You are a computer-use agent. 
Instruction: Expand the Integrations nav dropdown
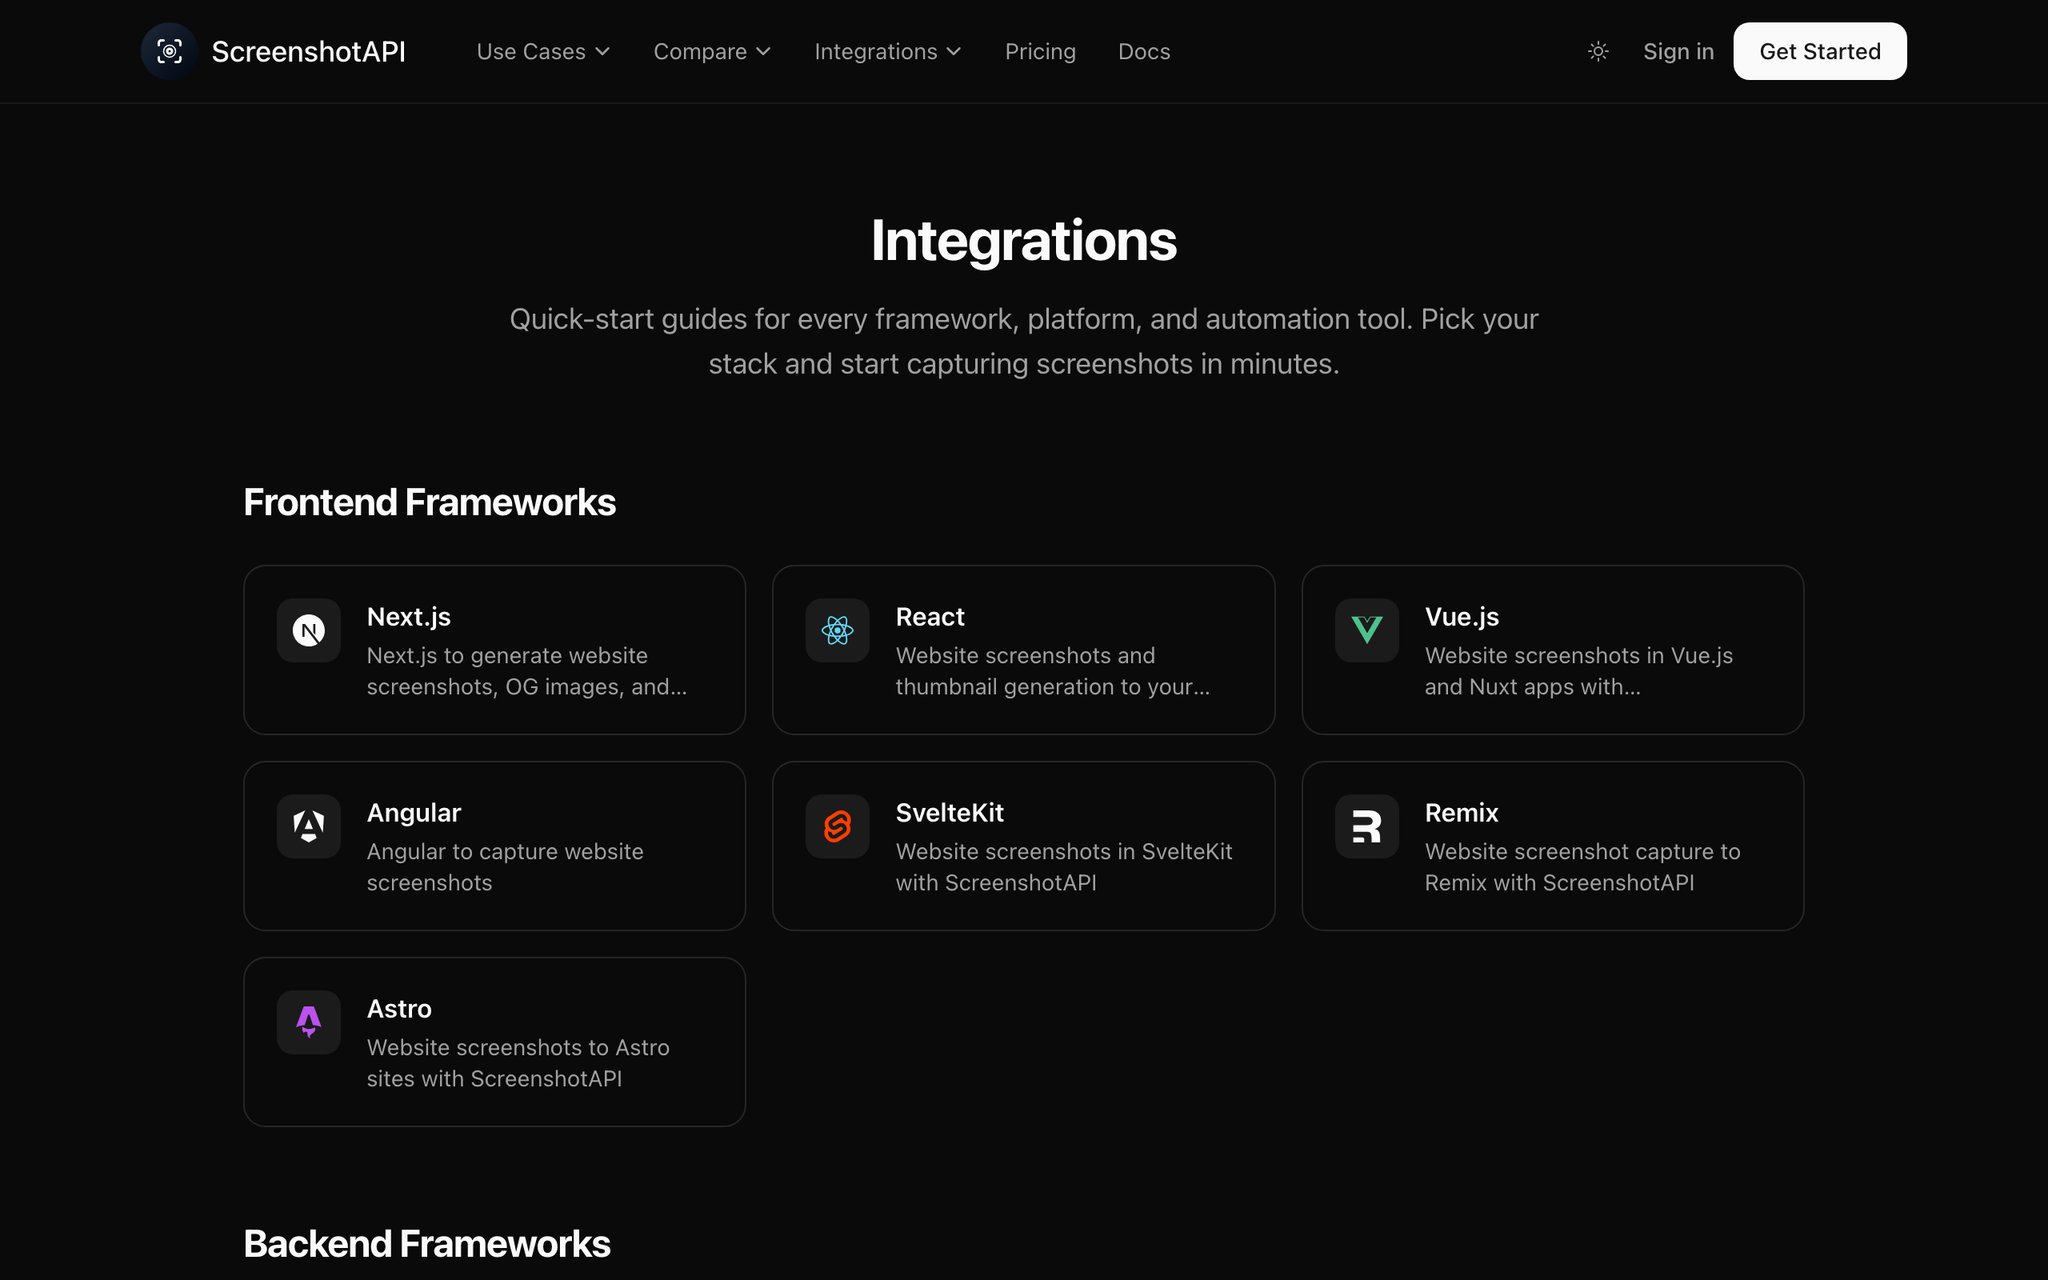(x=888, y=51)
